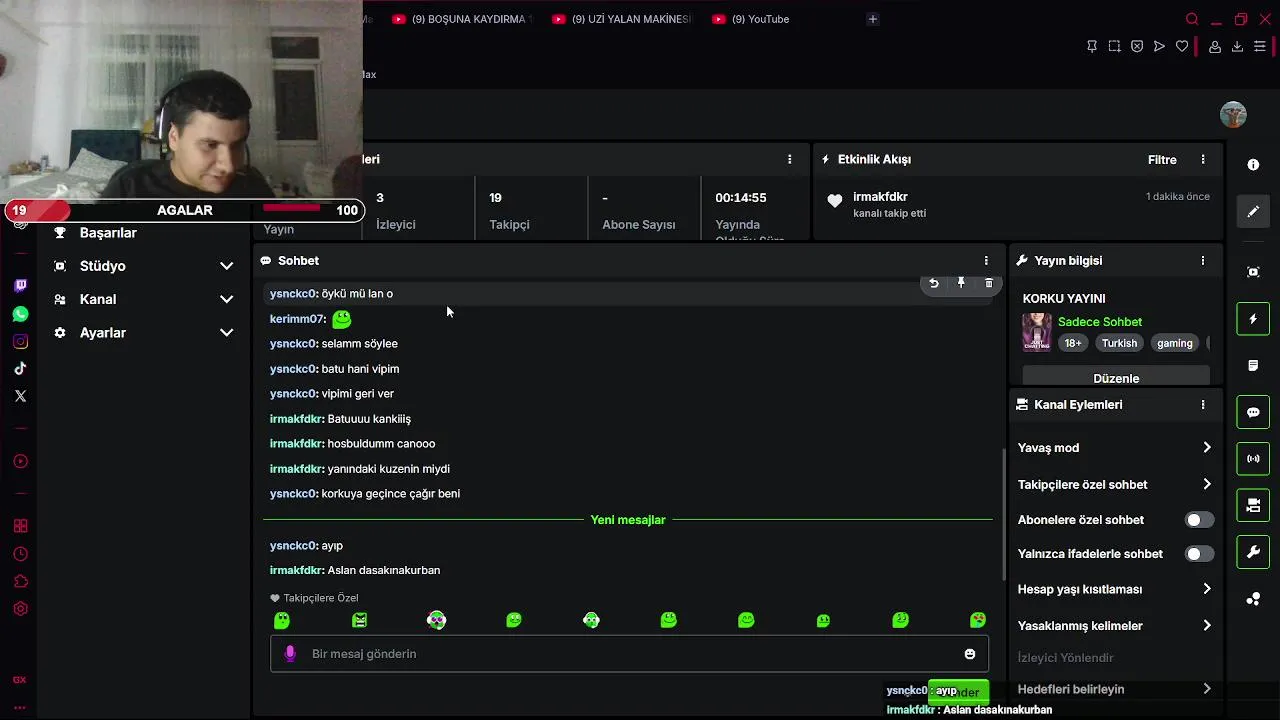Open Yavaş mod options
The image size is (1280, 720).
pos(1114,448)
